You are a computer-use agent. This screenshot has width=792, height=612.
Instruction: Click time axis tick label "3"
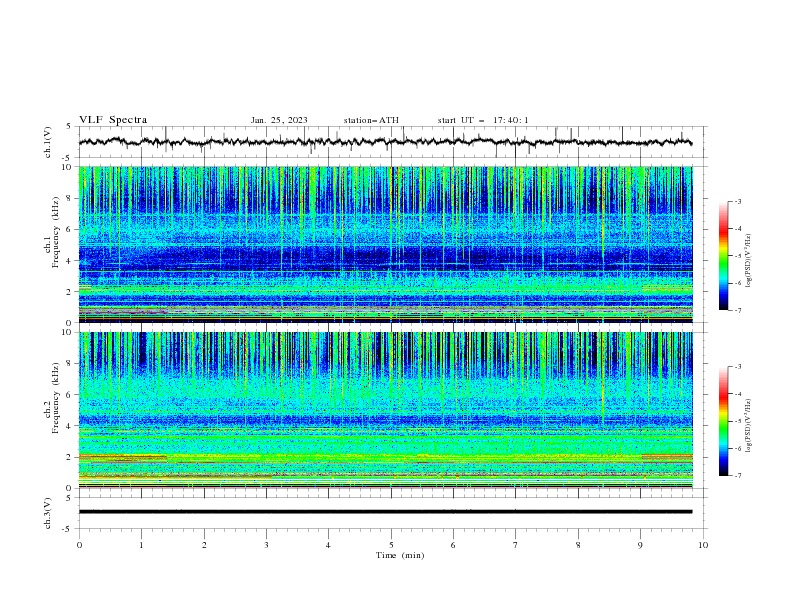(x=266, y=545)
